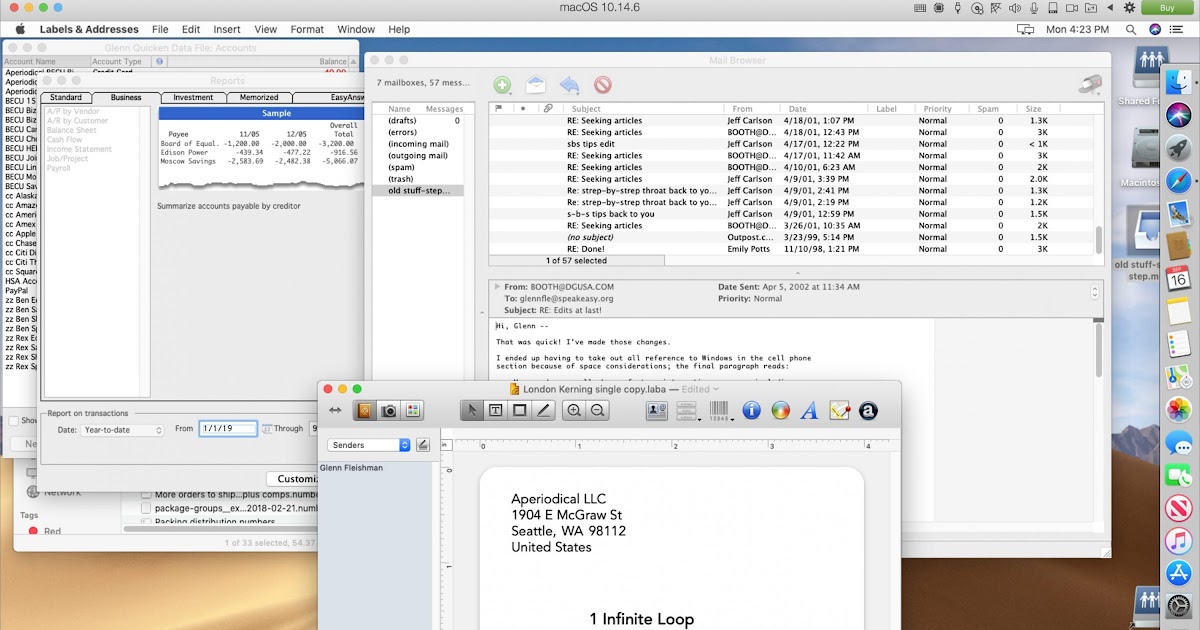This screenshot has width=1200, height=630.
Task: Click the colored grid layout icon
Action: (413, 410)
